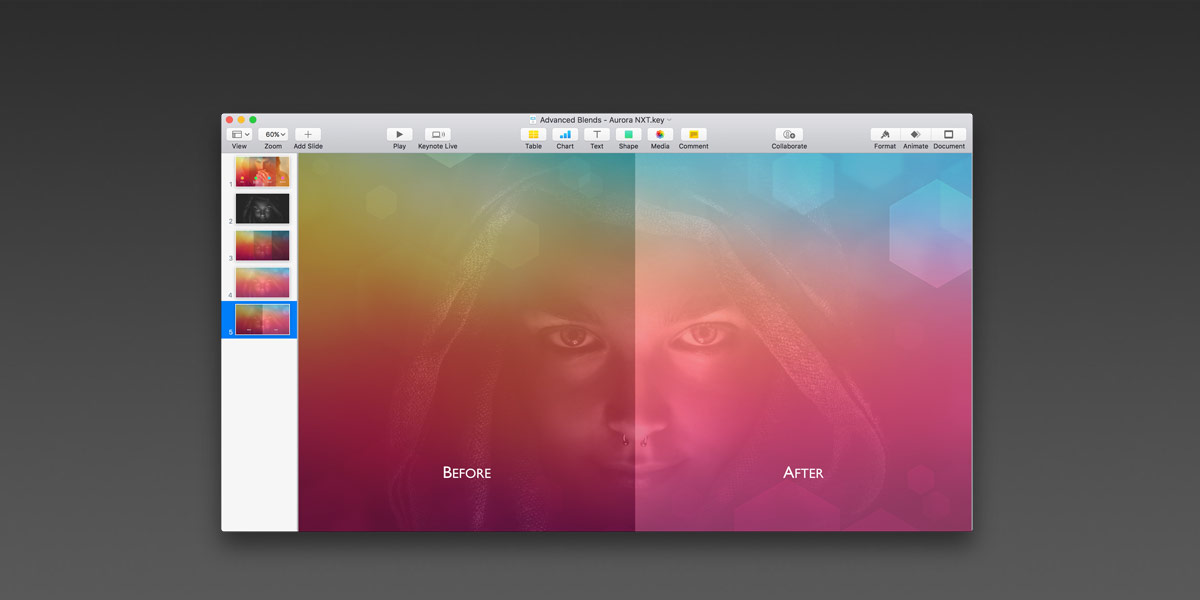Add a new slide with plus button
The image size is (1200, 600).
308,134
